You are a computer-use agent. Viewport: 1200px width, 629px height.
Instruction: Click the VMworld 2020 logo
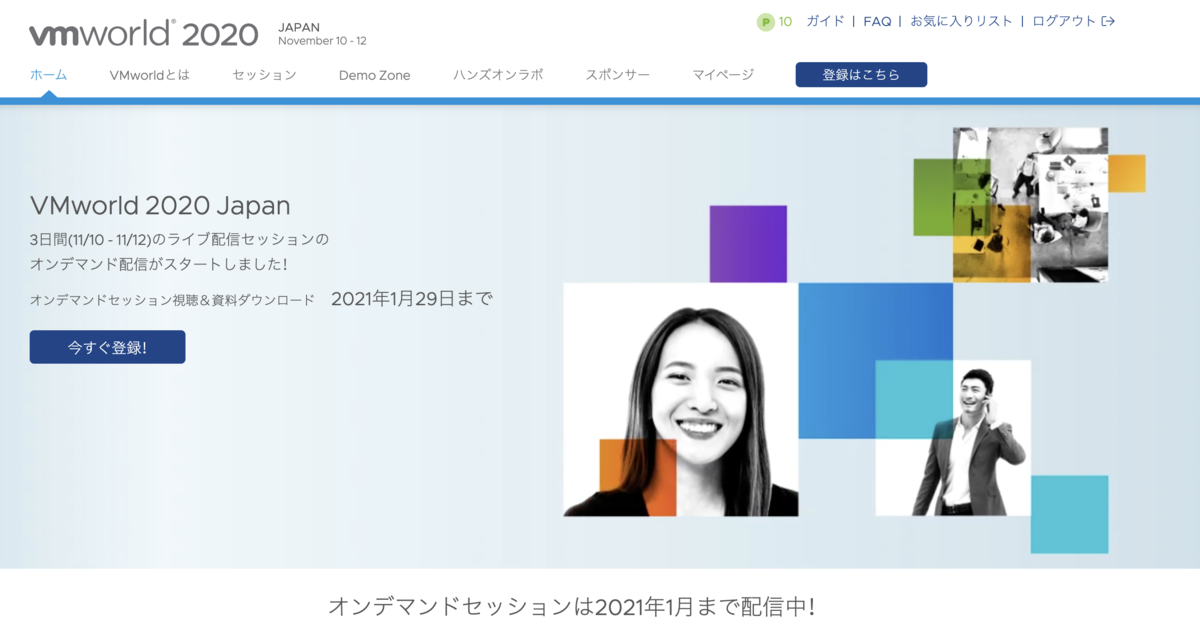pyautogui.click(x=143, y=34)
